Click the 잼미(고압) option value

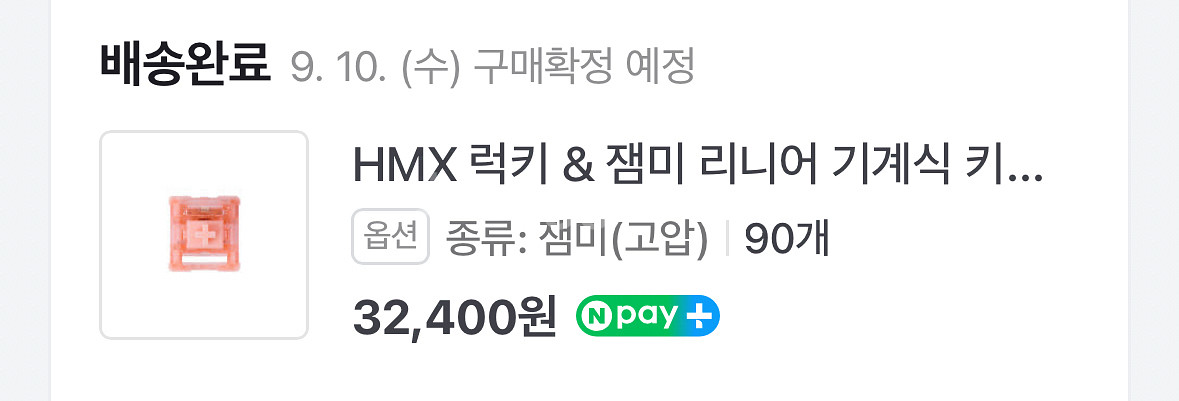[x=623, y=239]
